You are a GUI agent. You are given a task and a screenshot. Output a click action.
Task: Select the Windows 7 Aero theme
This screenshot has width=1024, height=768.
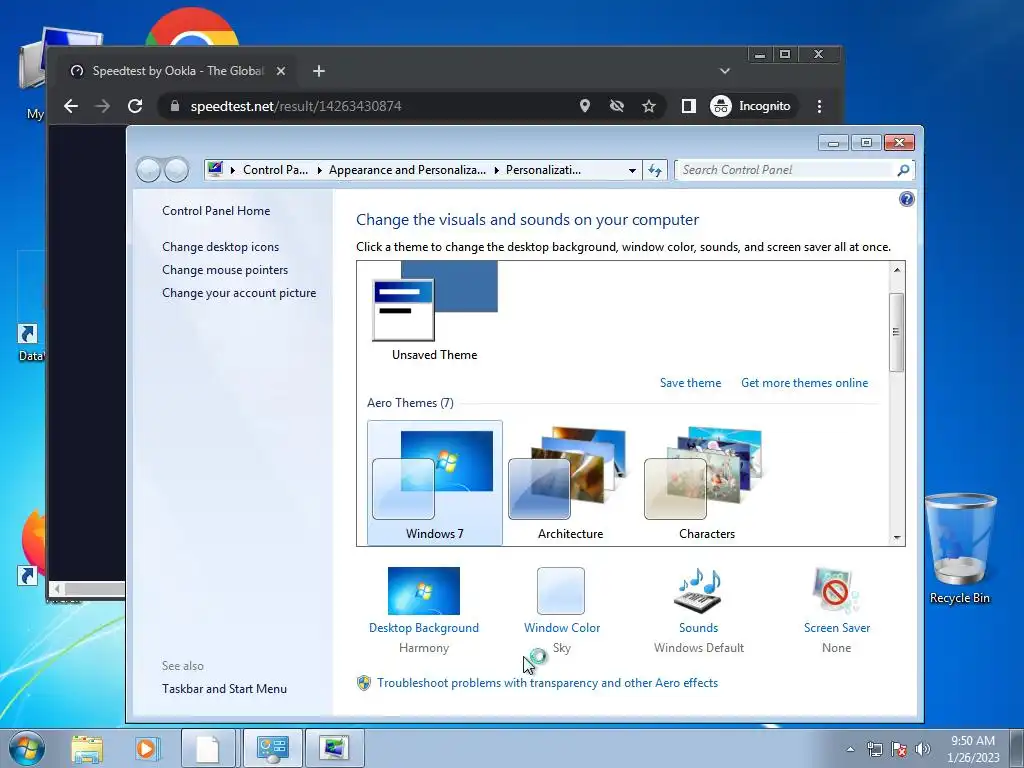pyautogui.click(x=434, y=482)
